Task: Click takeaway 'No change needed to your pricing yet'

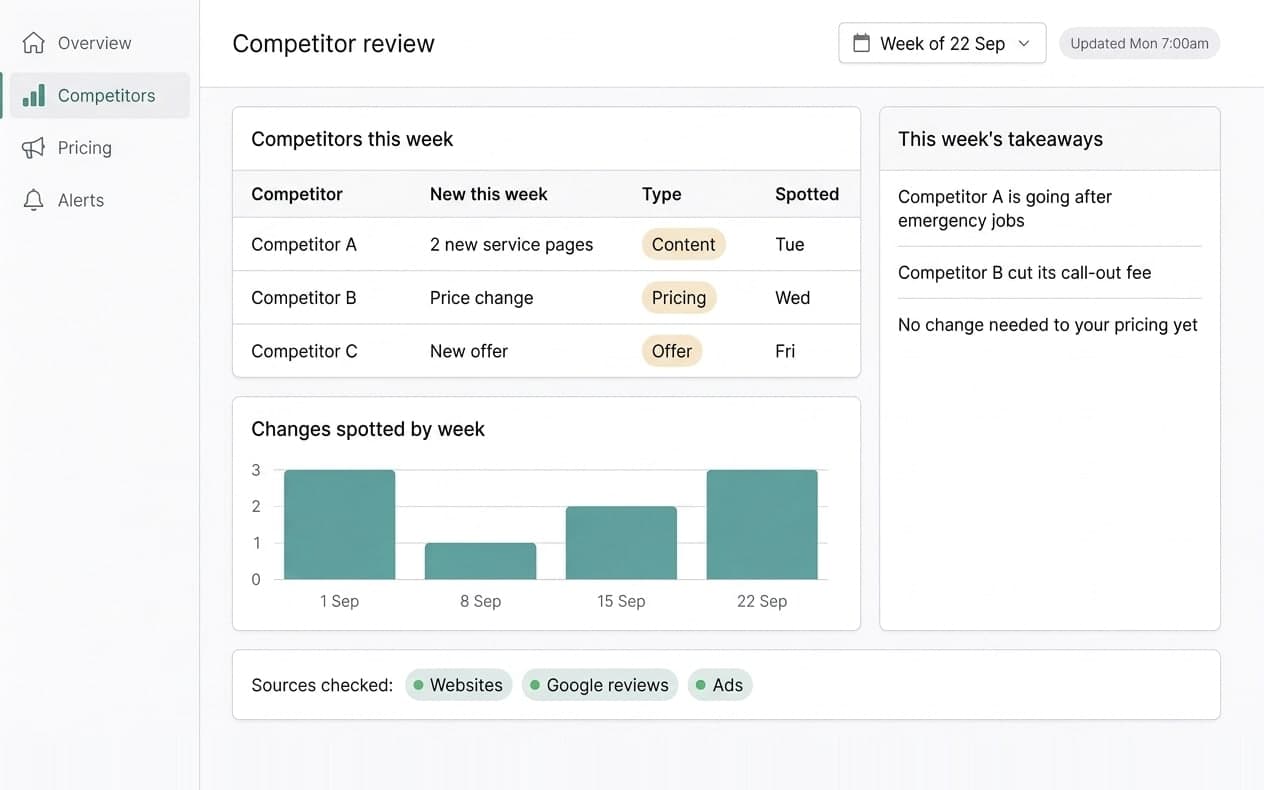Action: click(x=1048, y=325)
